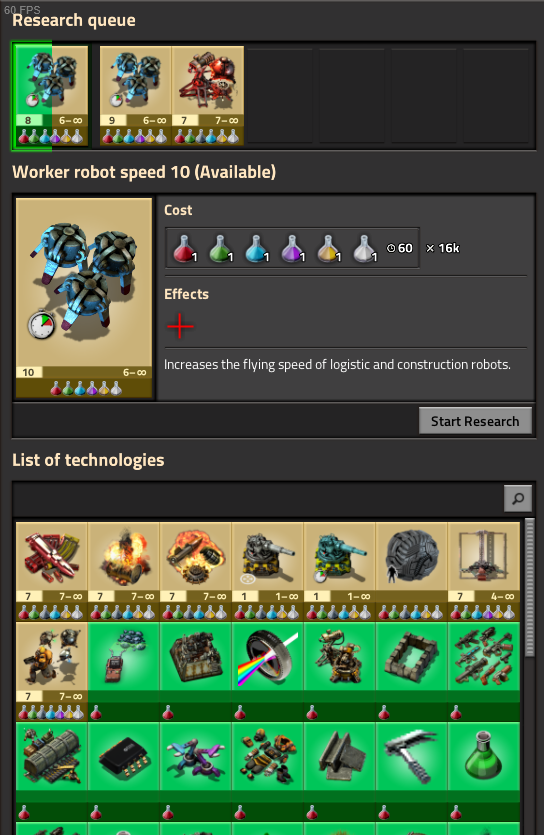Pick the Physical projectile damage bullets technology
This screenshot has height=835, width=544.
click(52, 571)
